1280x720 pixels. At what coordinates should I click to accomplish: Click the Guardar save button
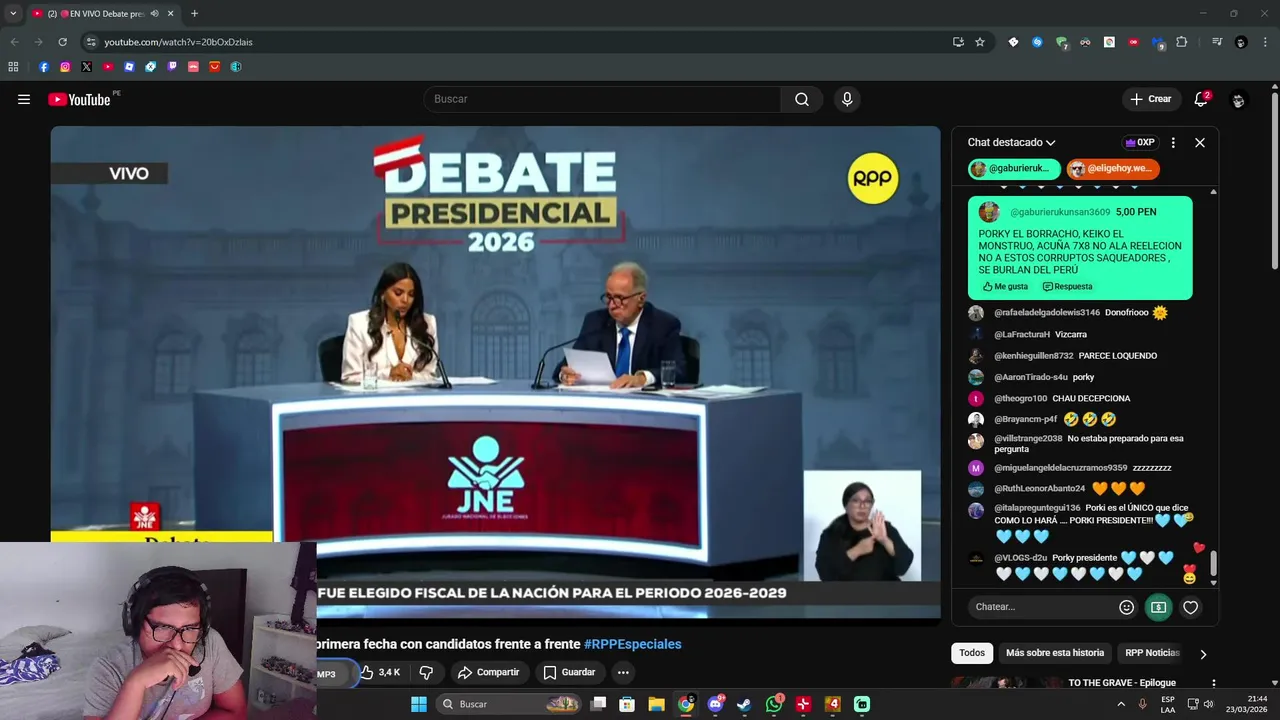coord(569,672)
